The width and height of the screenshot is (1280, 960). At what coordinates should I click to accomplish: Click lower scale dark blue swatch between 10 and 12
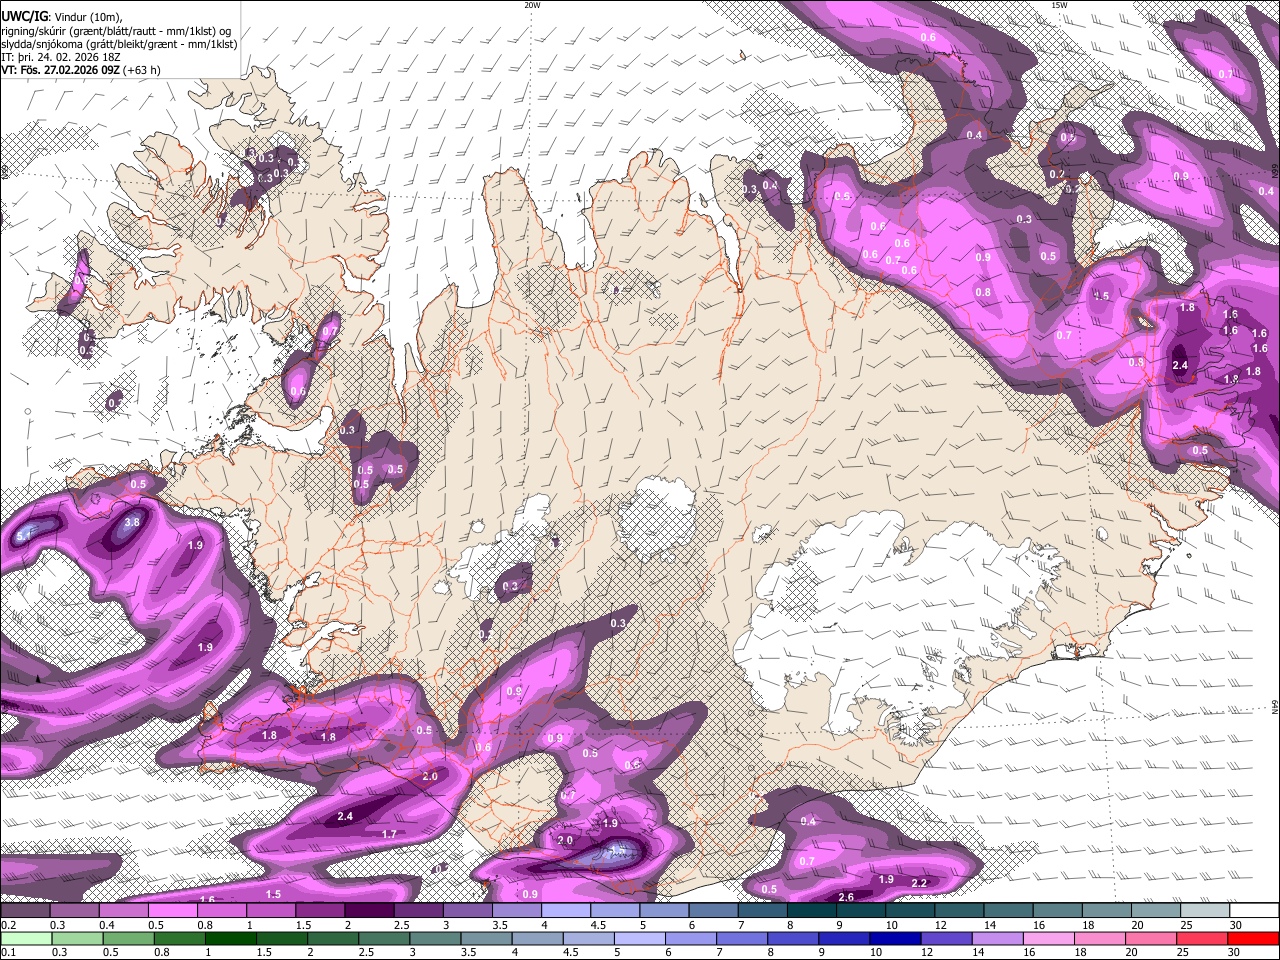(895, 938)
